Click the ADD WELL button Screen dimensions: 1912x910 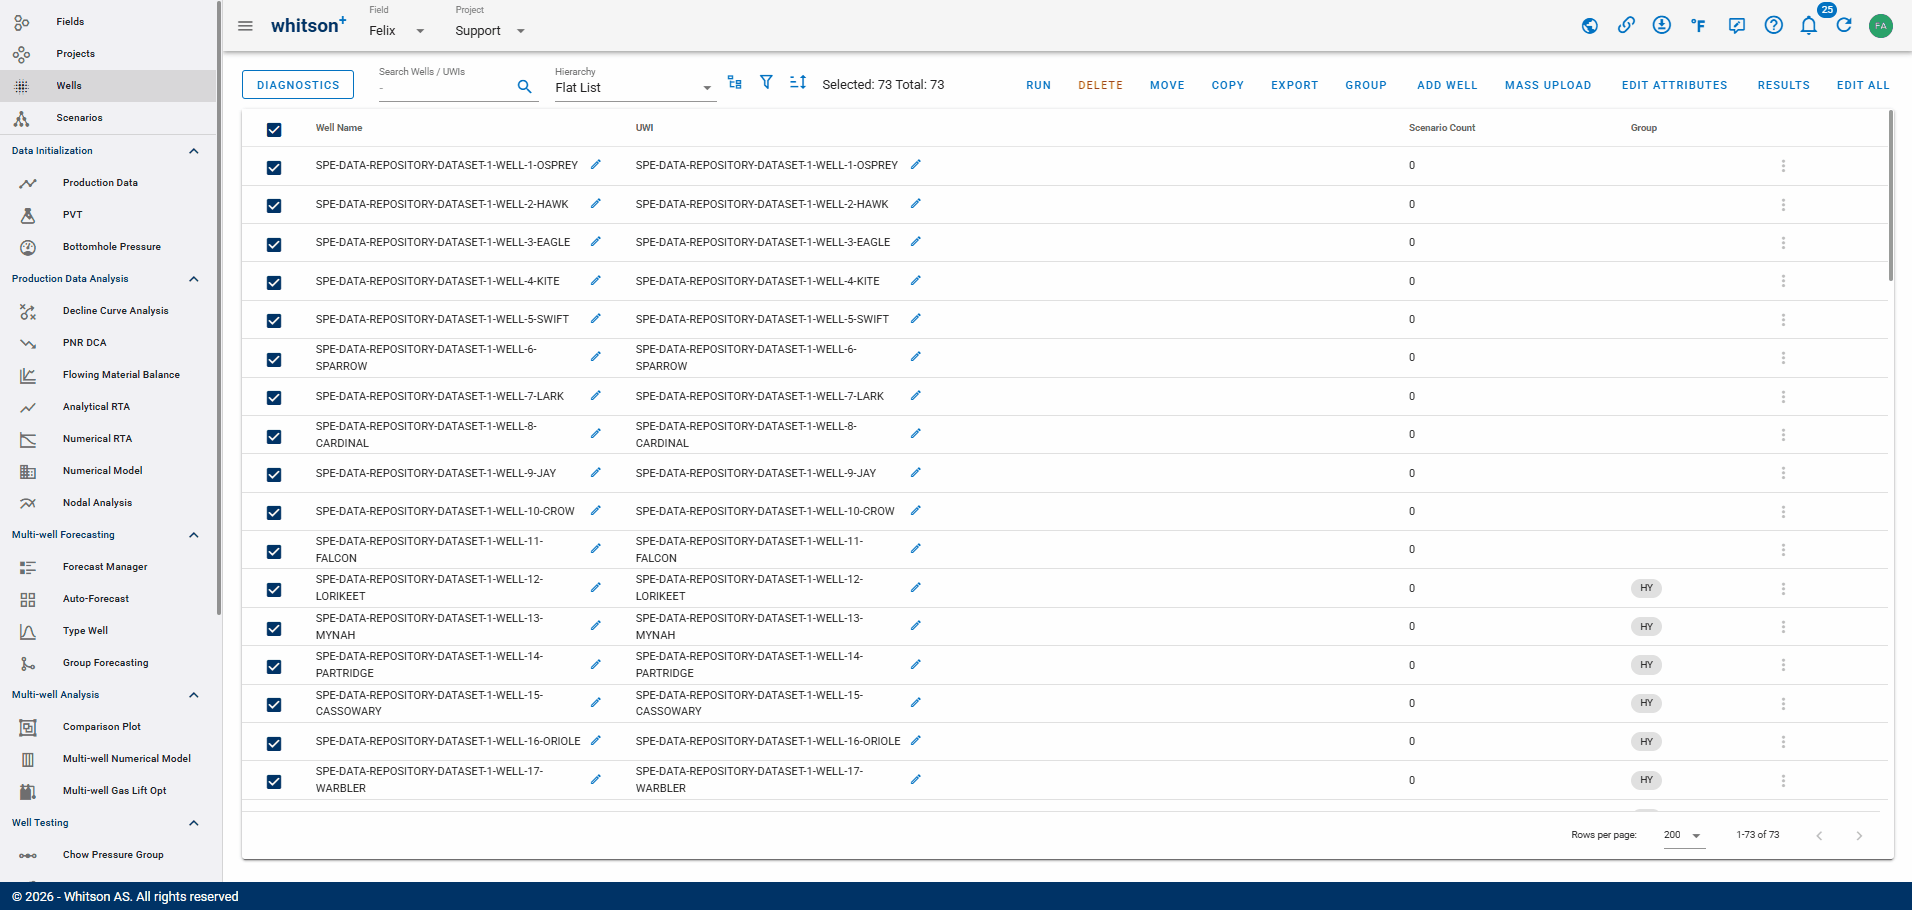(x=1447, y=85)
